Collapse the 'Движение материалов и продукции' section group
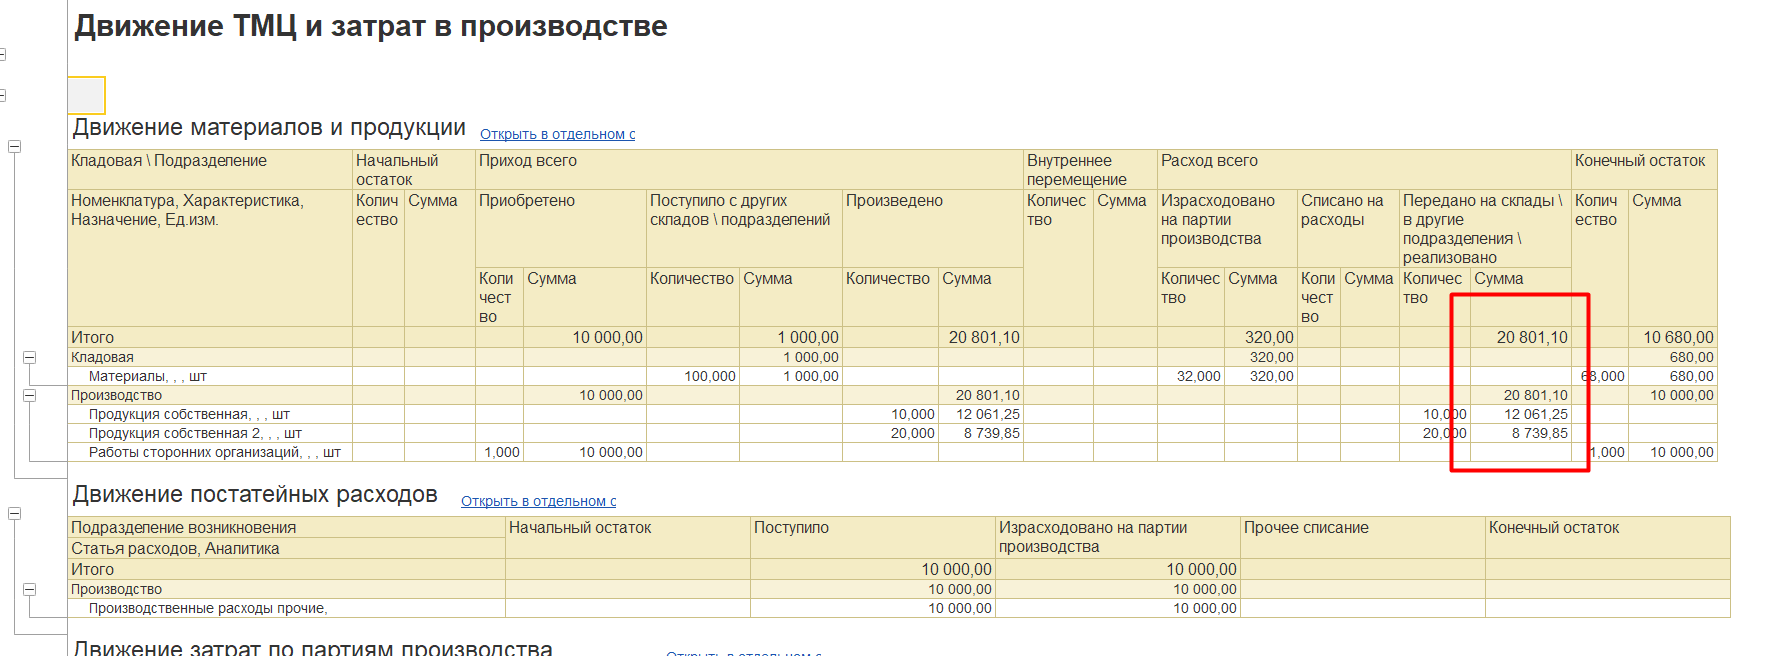Image resolution: width=1772 pixels, height=656 pixels. pos(15,146)
